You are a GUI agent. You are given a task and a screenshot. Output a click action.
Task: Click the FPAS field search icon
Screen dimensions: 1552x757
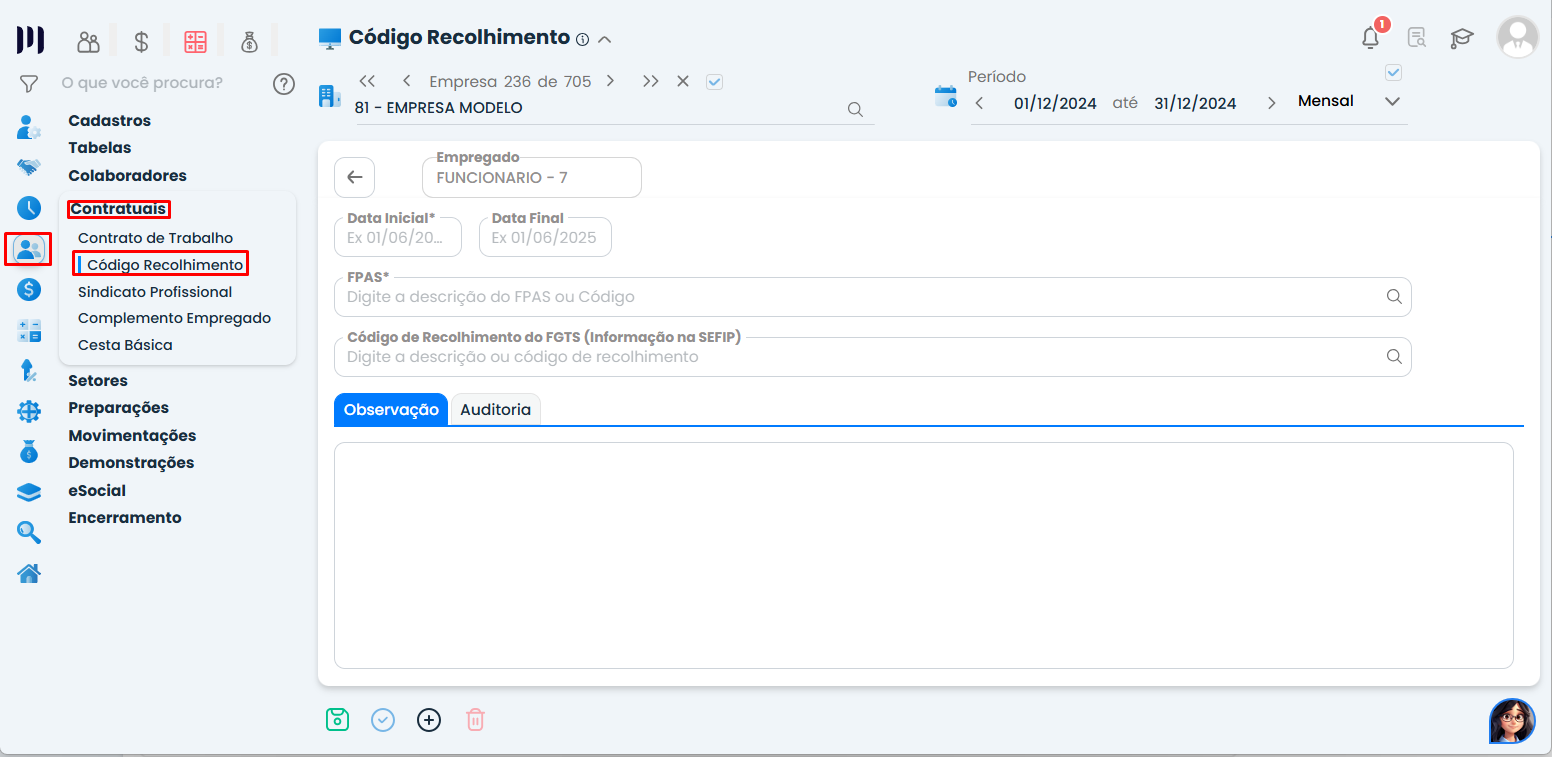point(1394,297)
